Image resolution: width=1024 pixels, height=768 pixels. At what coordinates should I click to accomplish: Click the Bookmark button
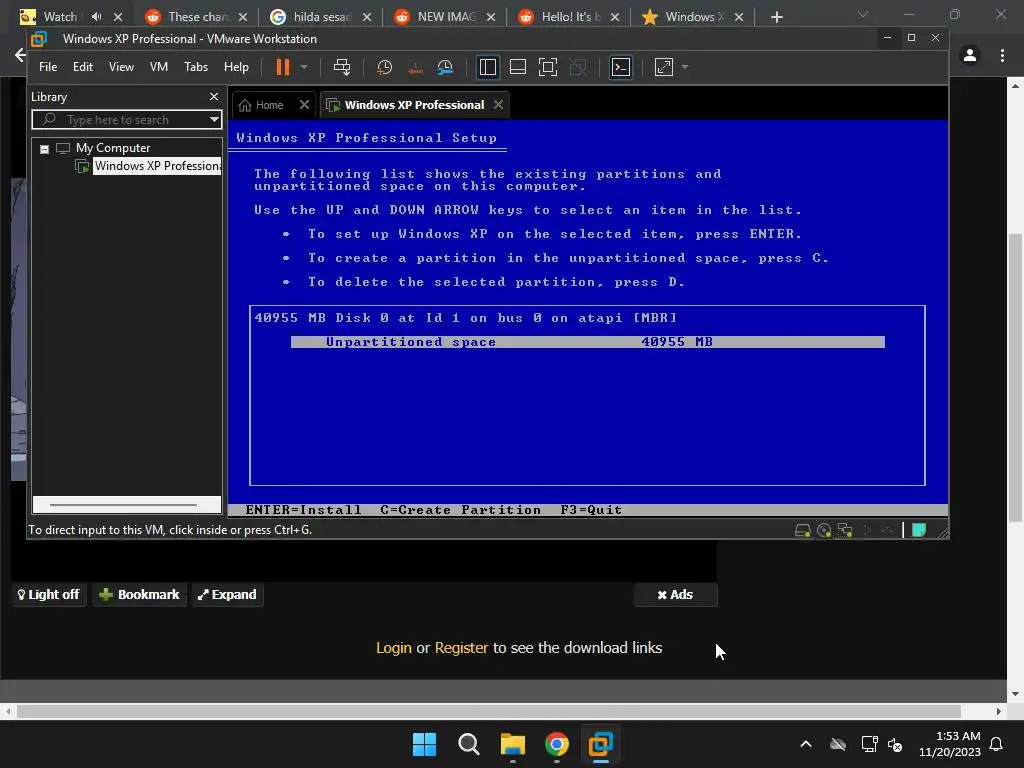[139, 594]
